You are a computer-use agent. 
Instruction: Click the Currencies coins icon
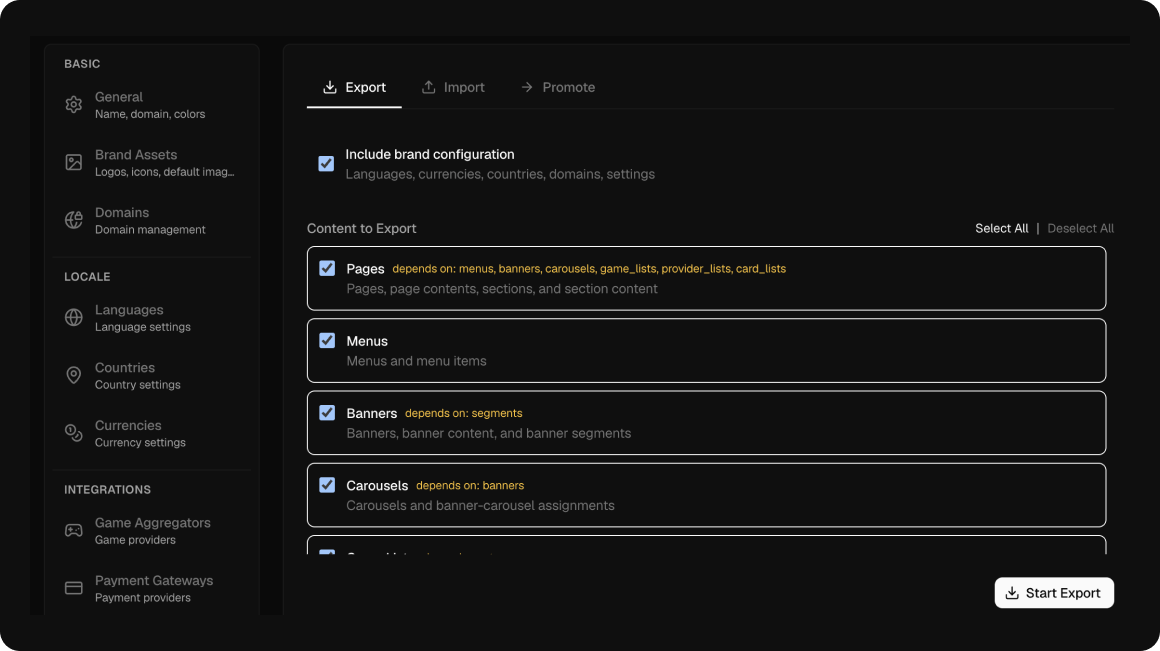pyautogui.click(x=73, y=433)
